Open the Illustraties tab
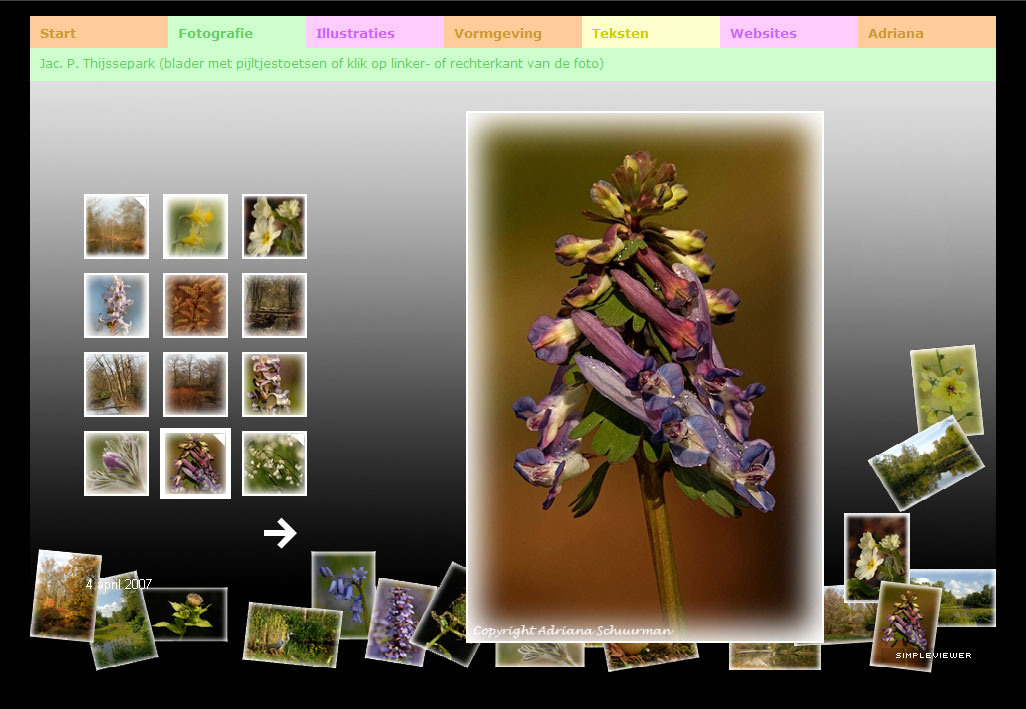 click(375, 33)
